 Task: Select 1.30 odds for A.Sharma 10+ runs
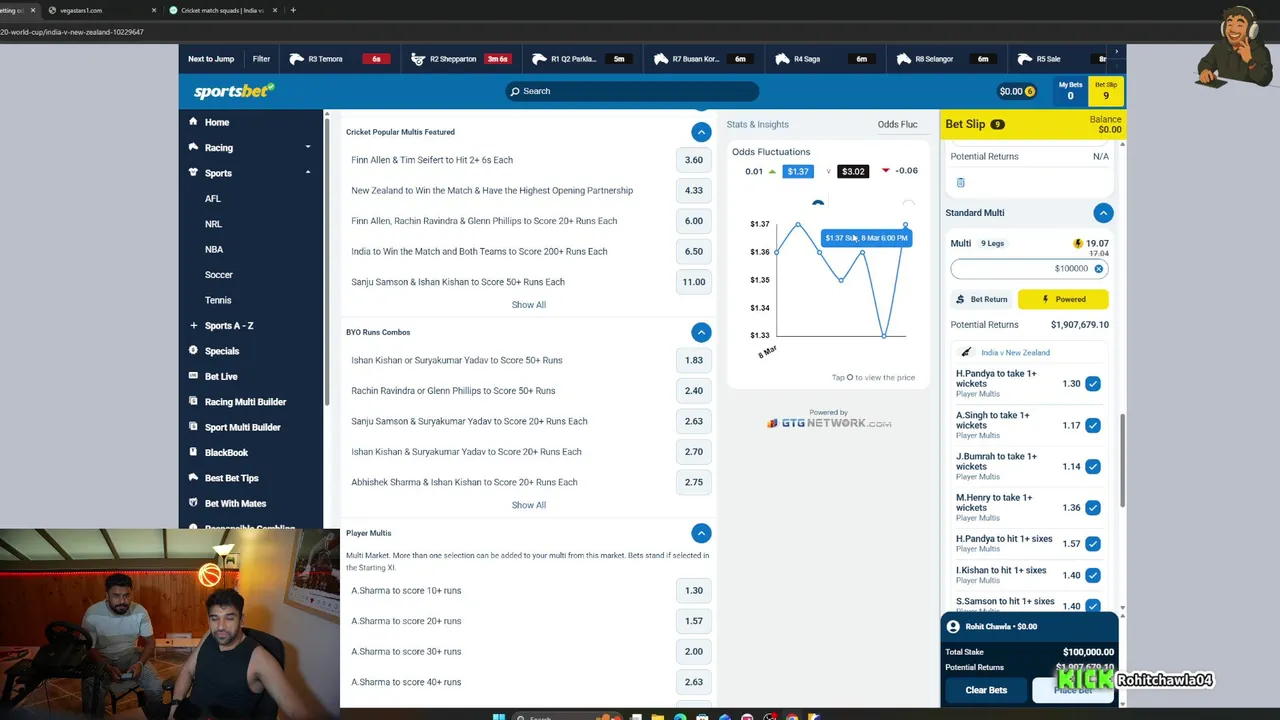click(694, 590)
